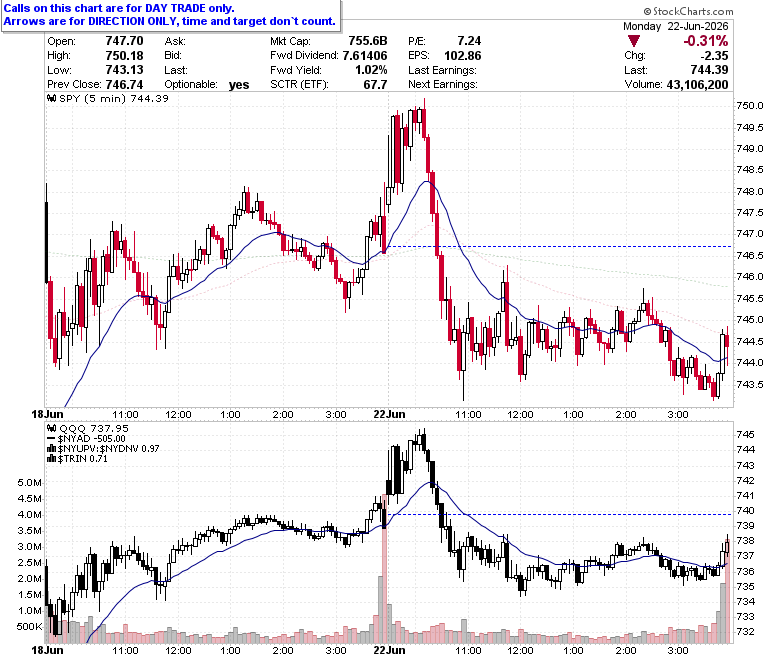Click the blue dashed line on QQQ chart
The height and width of the screenshot is (659, 780).
560,514
